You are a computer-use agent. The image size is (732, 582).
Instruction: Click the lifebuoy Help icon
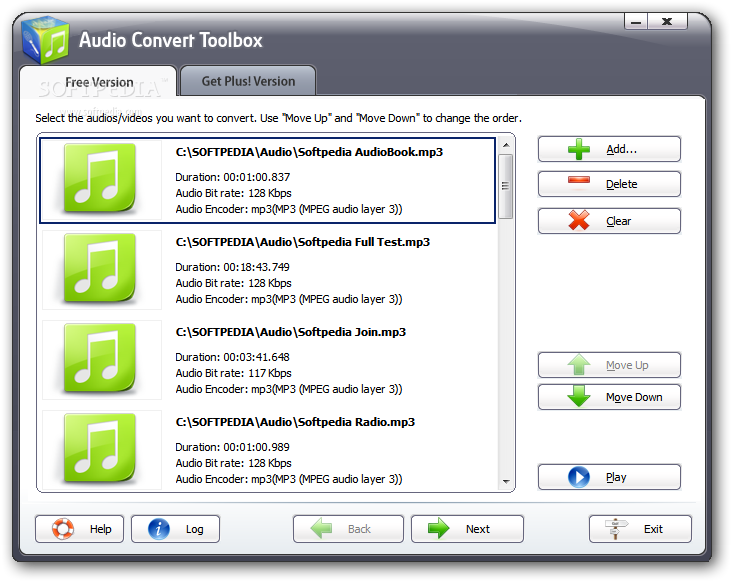(x=63, y=529)
